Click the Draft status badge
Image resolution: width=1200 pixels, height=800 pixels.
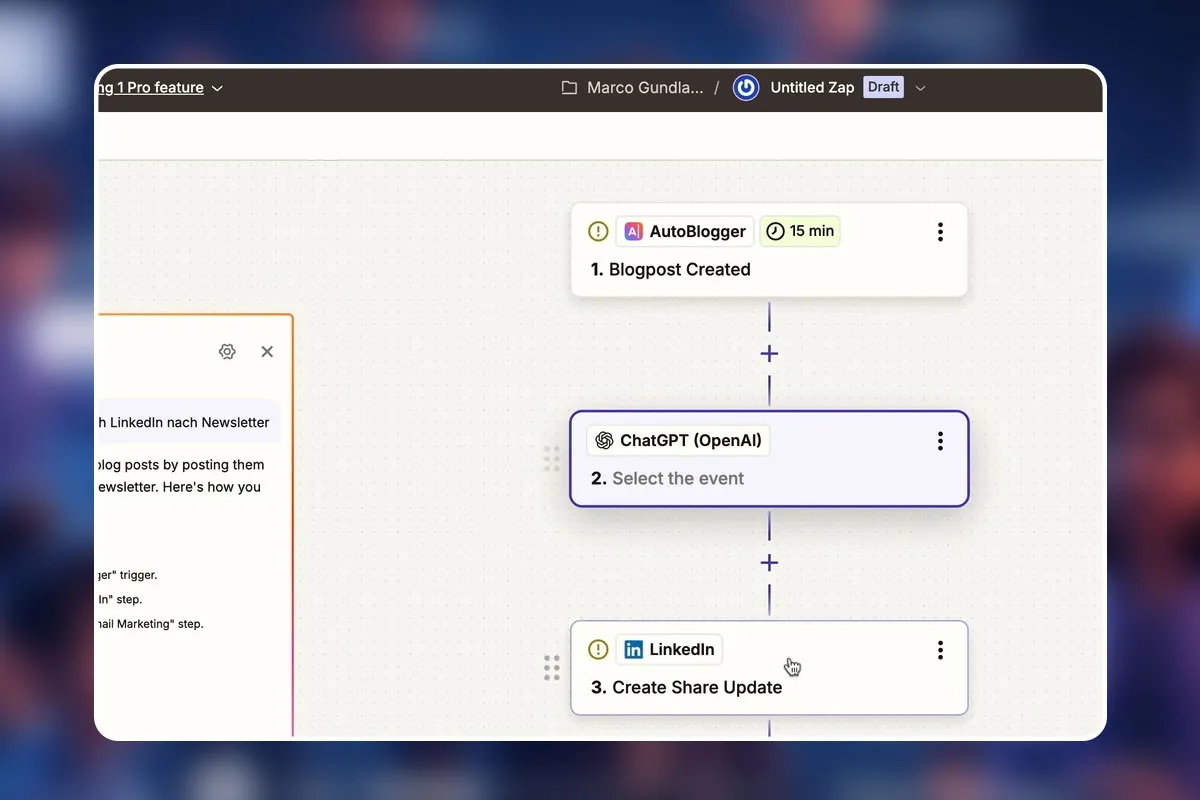[884, 87]
